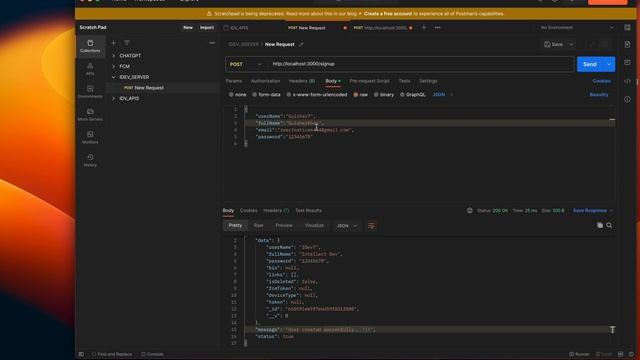Select the form-data body type

point(266,94)
